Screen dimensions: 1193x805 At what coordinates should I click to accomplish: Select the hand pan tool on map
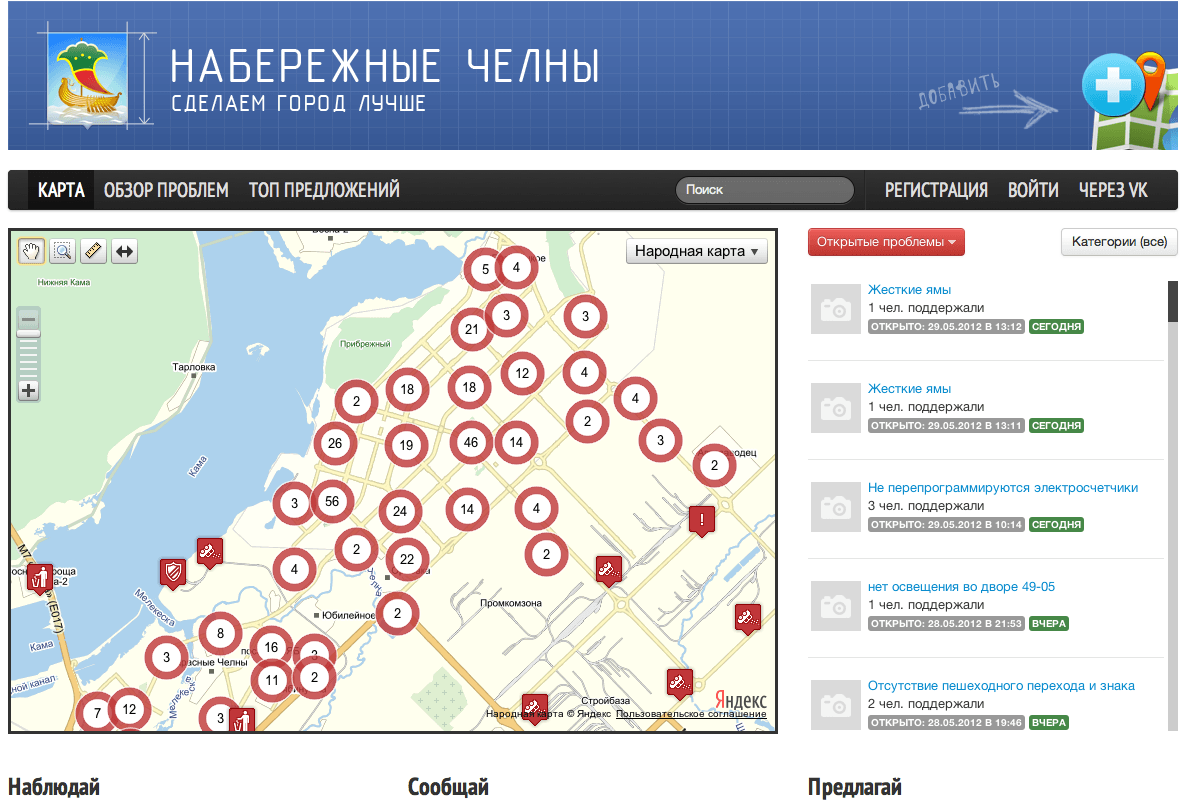(x=32, y=252)
